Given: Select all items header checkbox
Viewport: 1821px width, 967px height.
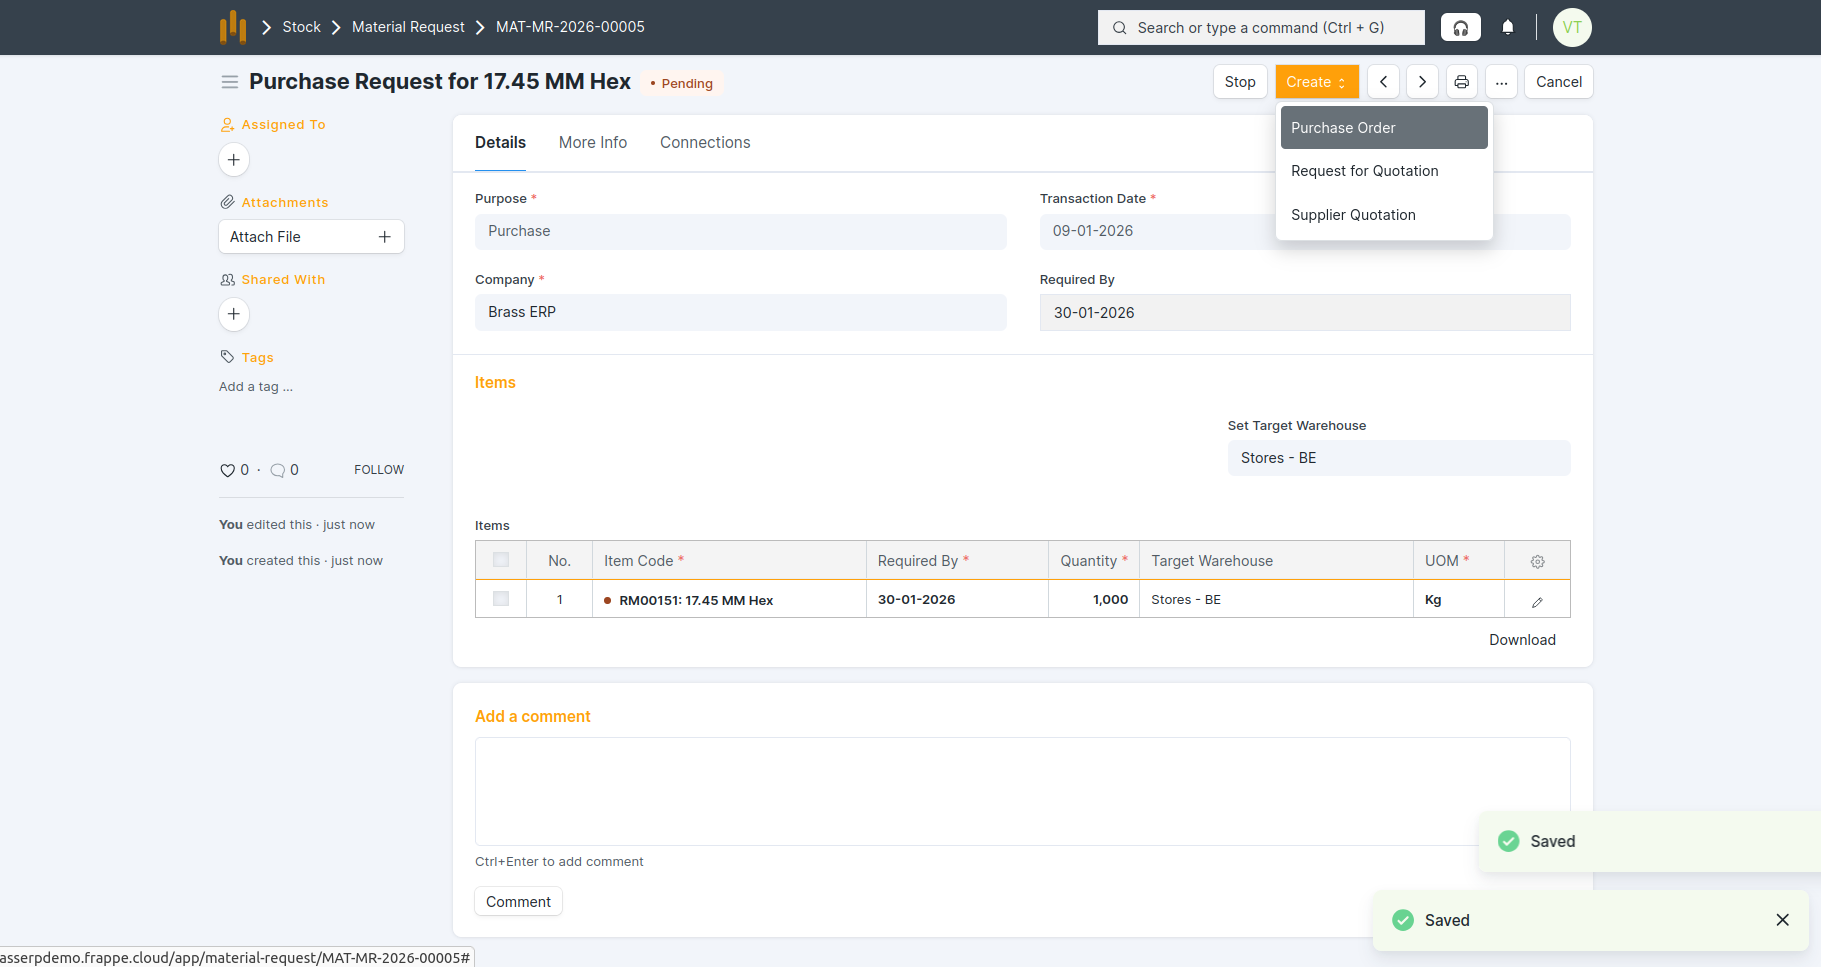Looking at the screenshot, I should [501, 560].
